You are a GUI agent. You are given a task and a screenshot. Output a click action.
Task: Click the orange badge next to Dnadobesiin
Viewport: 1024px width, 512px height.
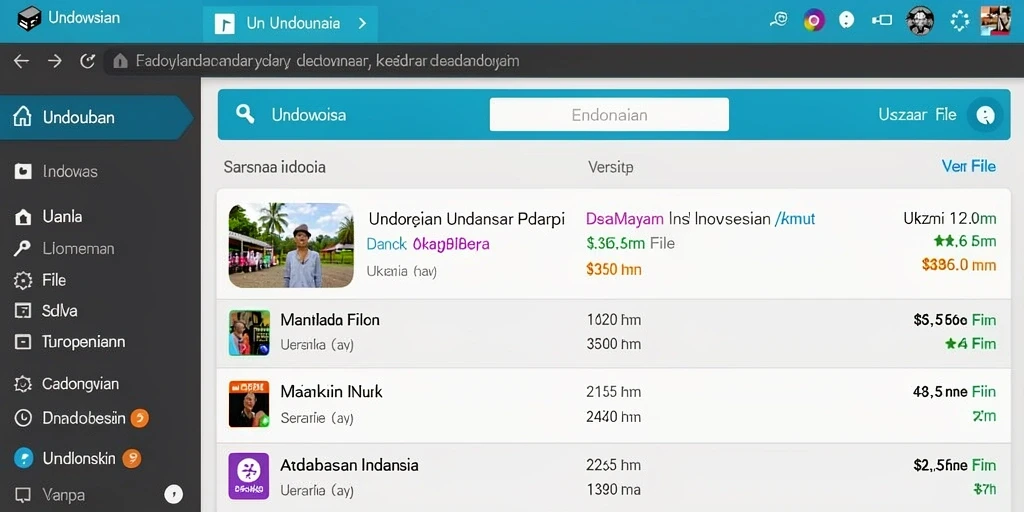coord(140,418)
